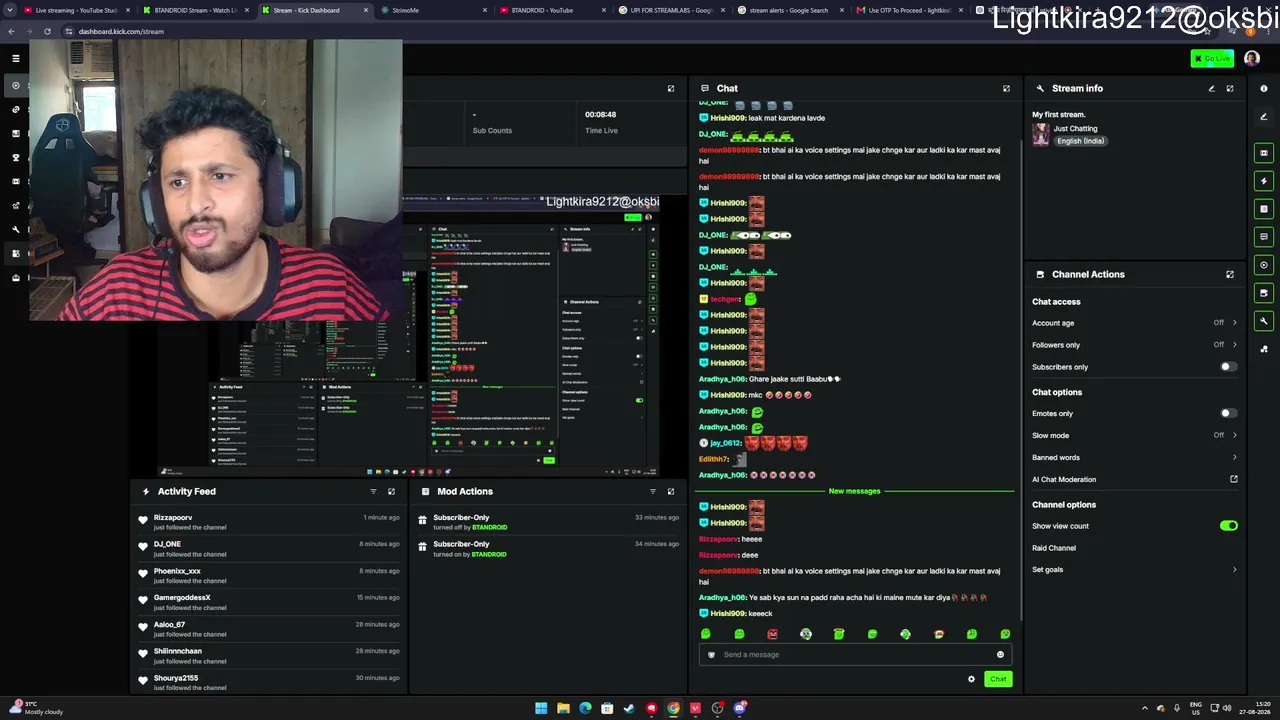This screenshot has width=1280, height=720.
Task: Open Raid Channel option
Action: tap(1054, 548)
